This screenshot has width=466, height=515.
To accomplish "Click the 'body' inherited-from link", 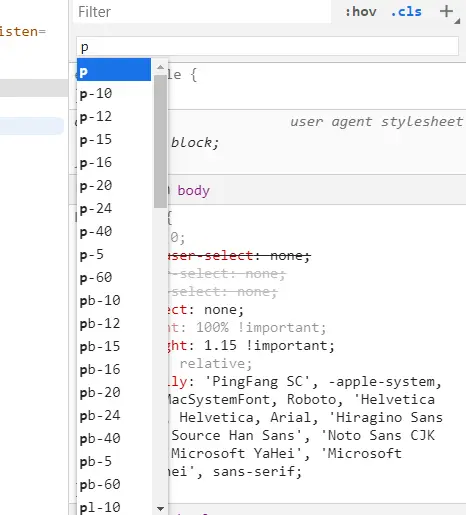I will (x=193, y=191).
